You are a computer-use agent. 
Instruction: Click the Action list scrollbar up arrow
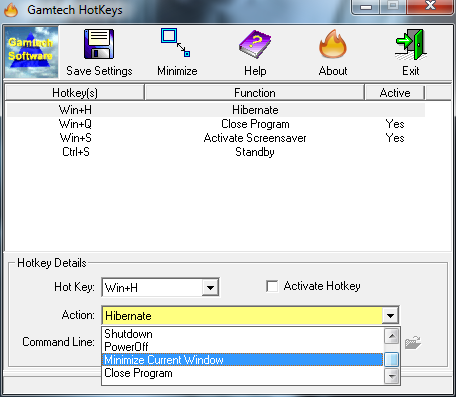tap(392, 336)
